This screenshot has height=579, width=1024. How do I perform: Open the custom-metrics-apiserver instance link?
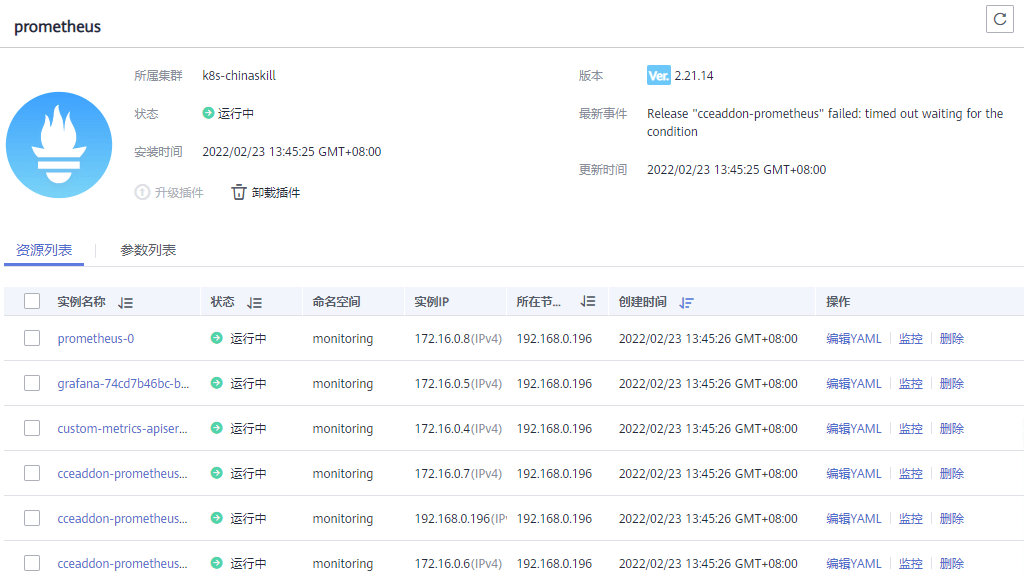(122, 429)
